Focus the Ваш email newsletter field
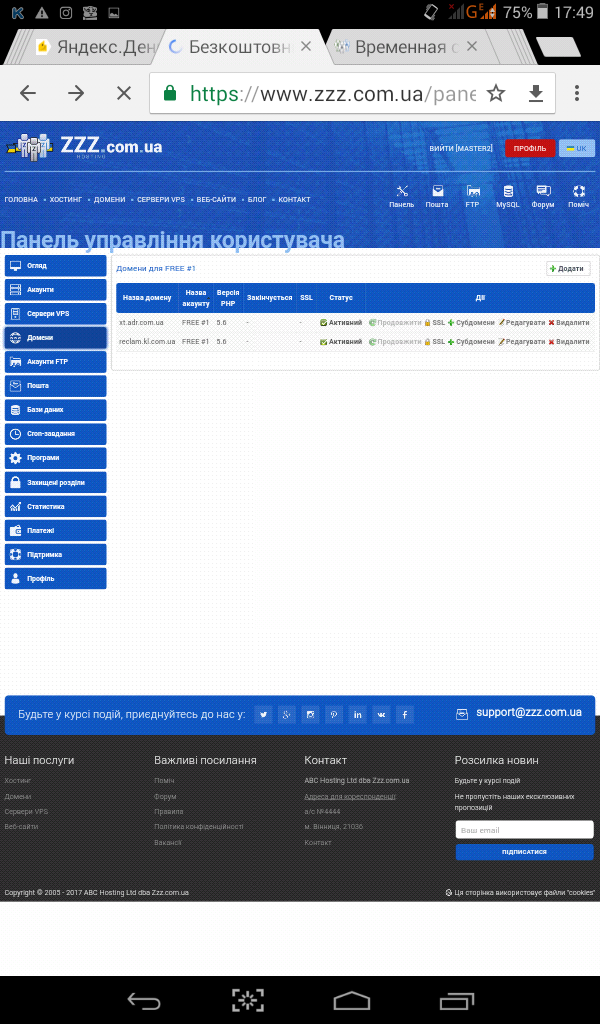This screenshot has width=600, height=1024. [524, 830]
